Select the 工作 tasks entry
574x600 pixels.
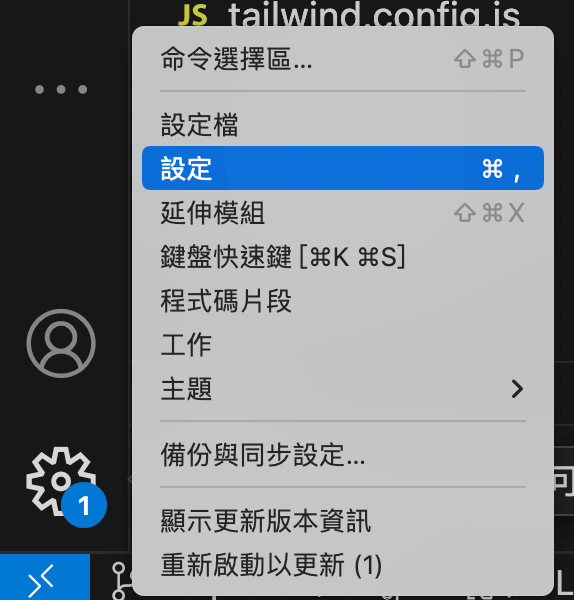pos(343,345)
